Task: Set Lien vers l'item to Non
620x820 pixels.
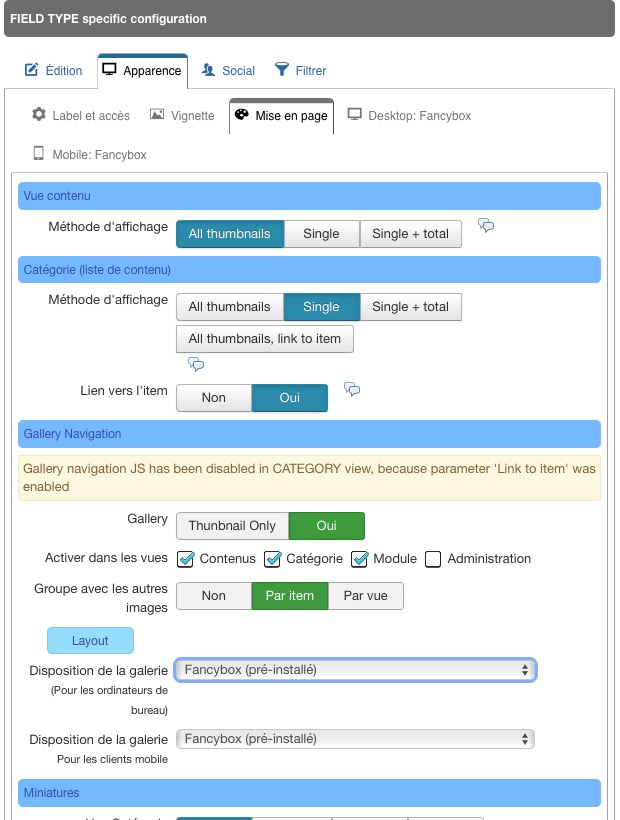Action: 214,398
